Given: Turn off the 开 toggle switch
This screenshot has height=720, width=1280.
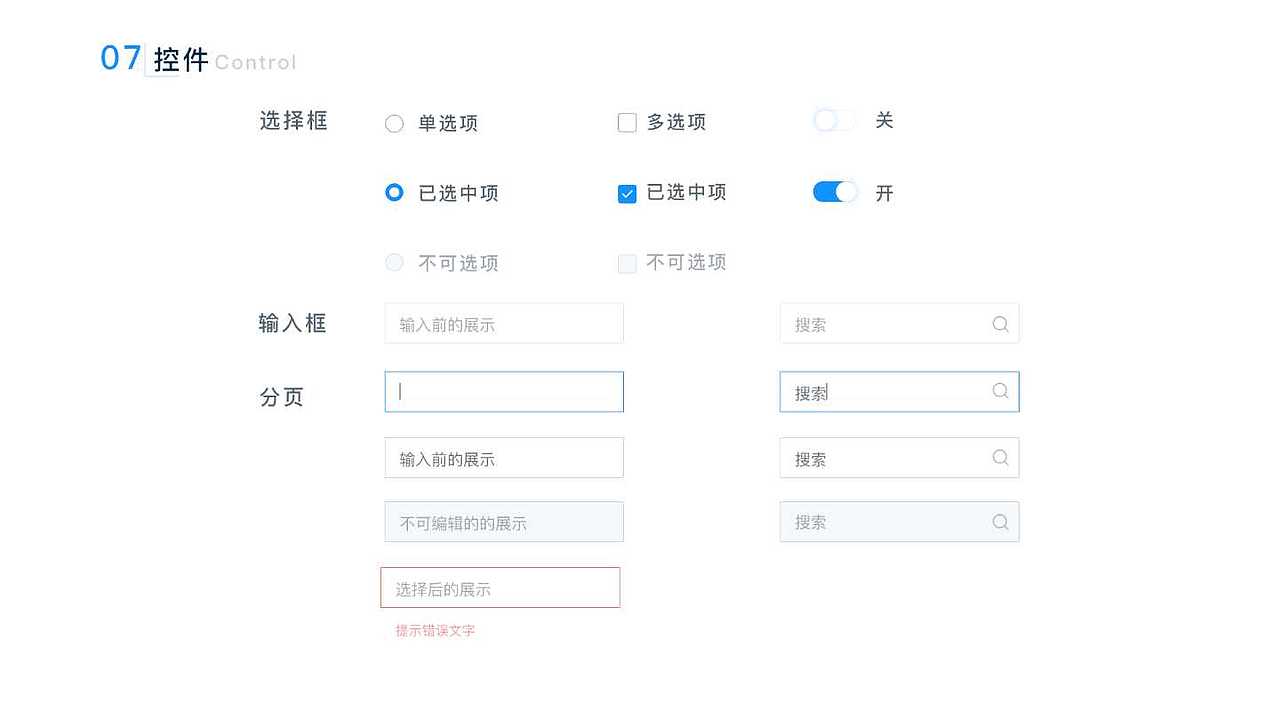Looking at the screenshot, I should 834,191.
